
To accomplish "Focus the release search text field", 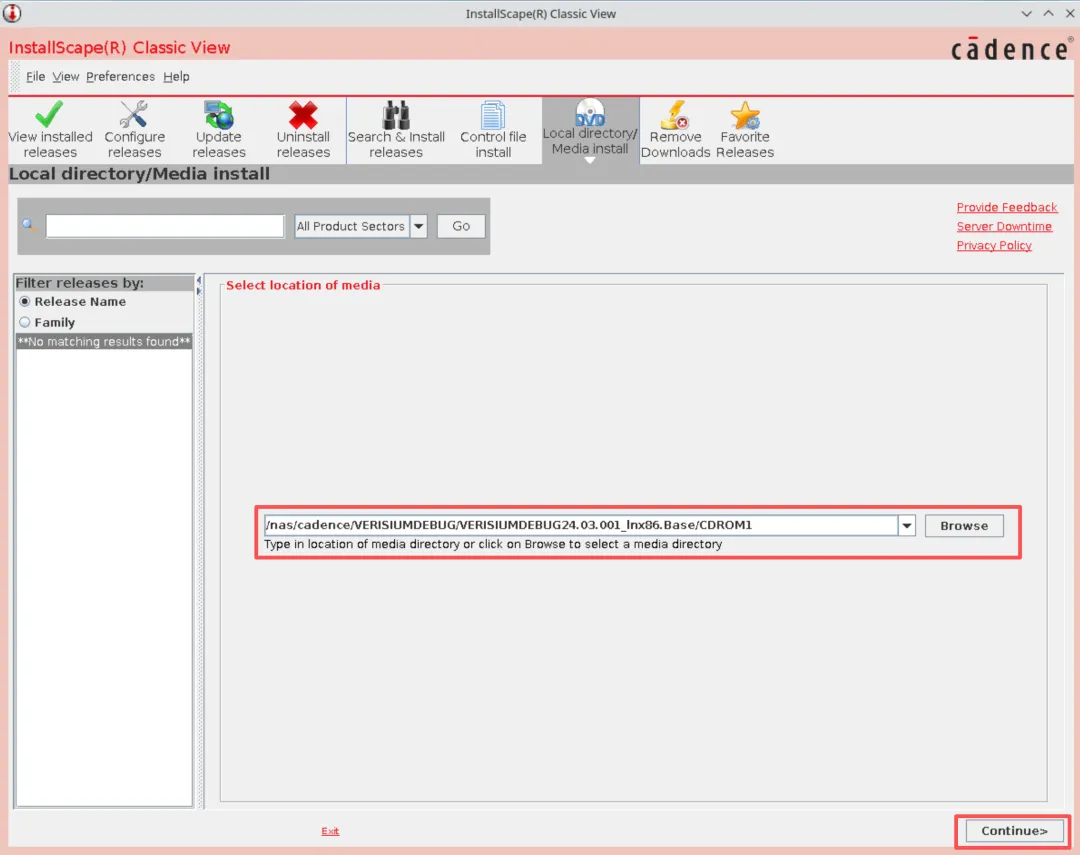I will (165, 226).
